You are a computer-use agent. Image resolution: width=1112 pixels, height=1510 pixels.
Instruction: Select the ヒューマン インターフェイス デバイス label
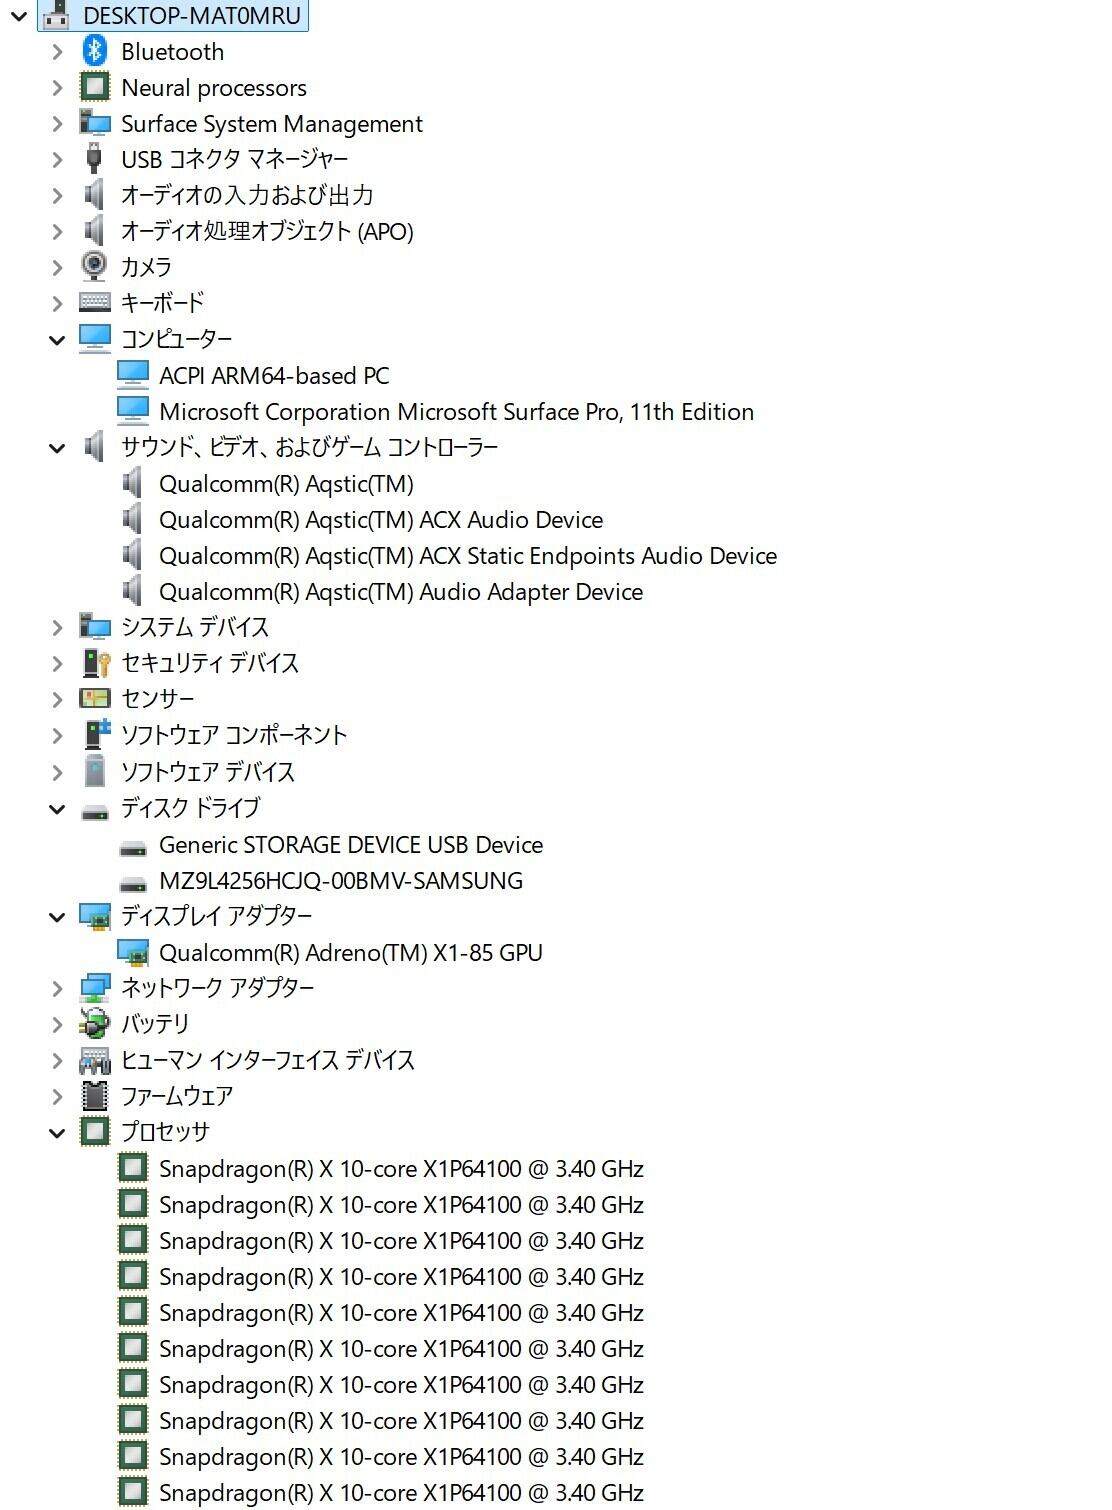click(268, 1059)
